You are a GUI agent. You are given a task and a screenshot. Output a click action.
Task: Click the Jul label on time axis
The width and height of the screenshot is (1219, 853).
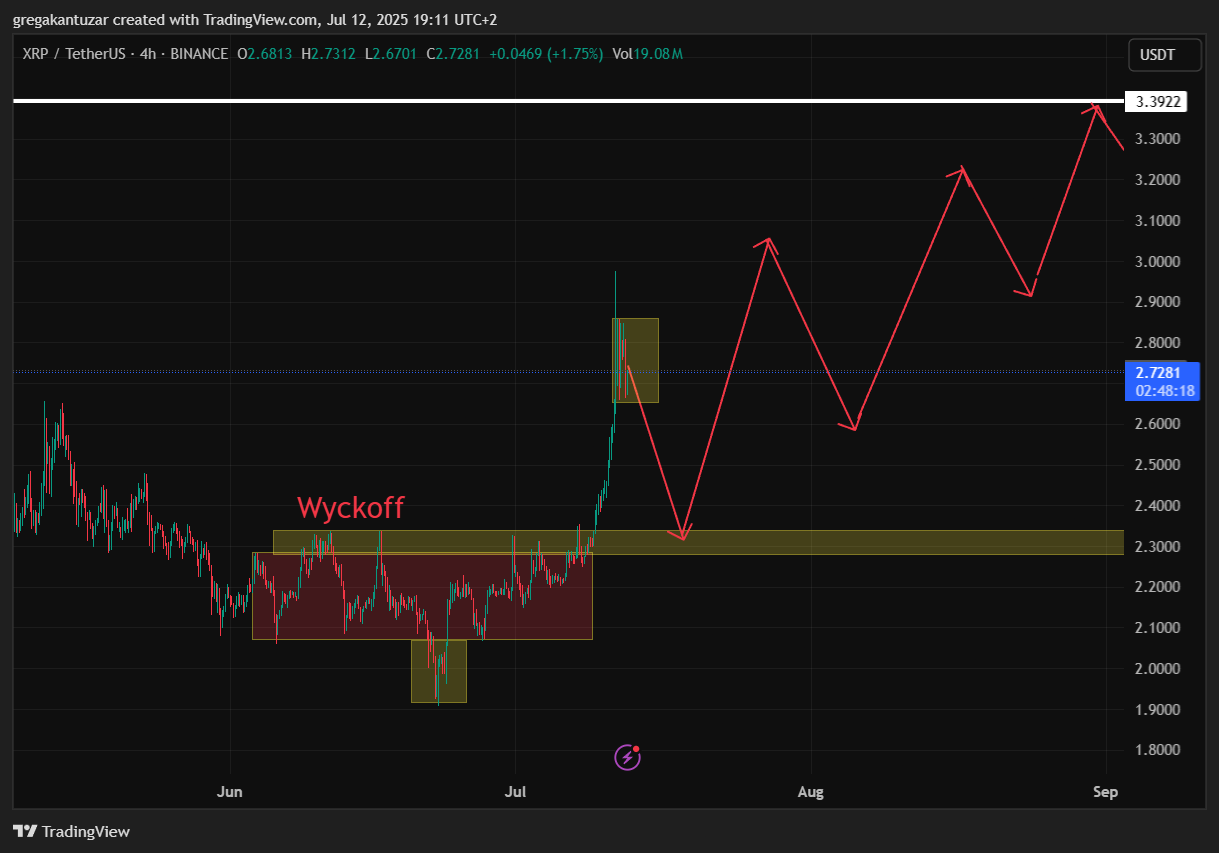[516, 792]
